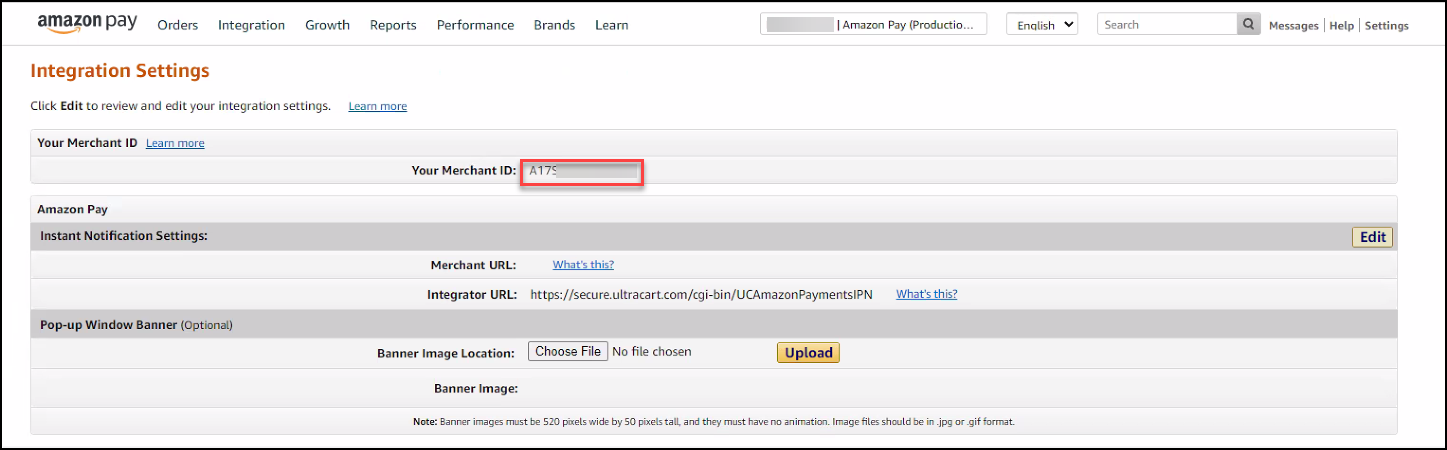Select the UltraCart Integrator URL text
Screen dimensions: 1447x450
point(701,295)
